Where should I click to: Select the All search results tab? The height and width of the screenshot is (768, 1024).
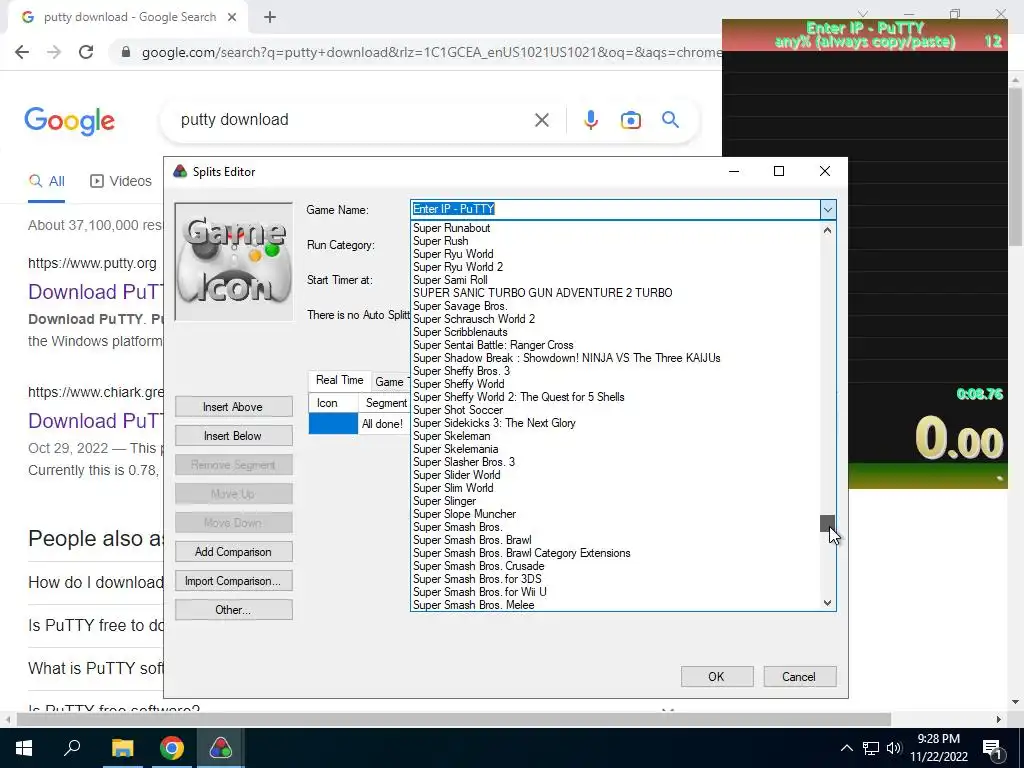coord(46,181)
